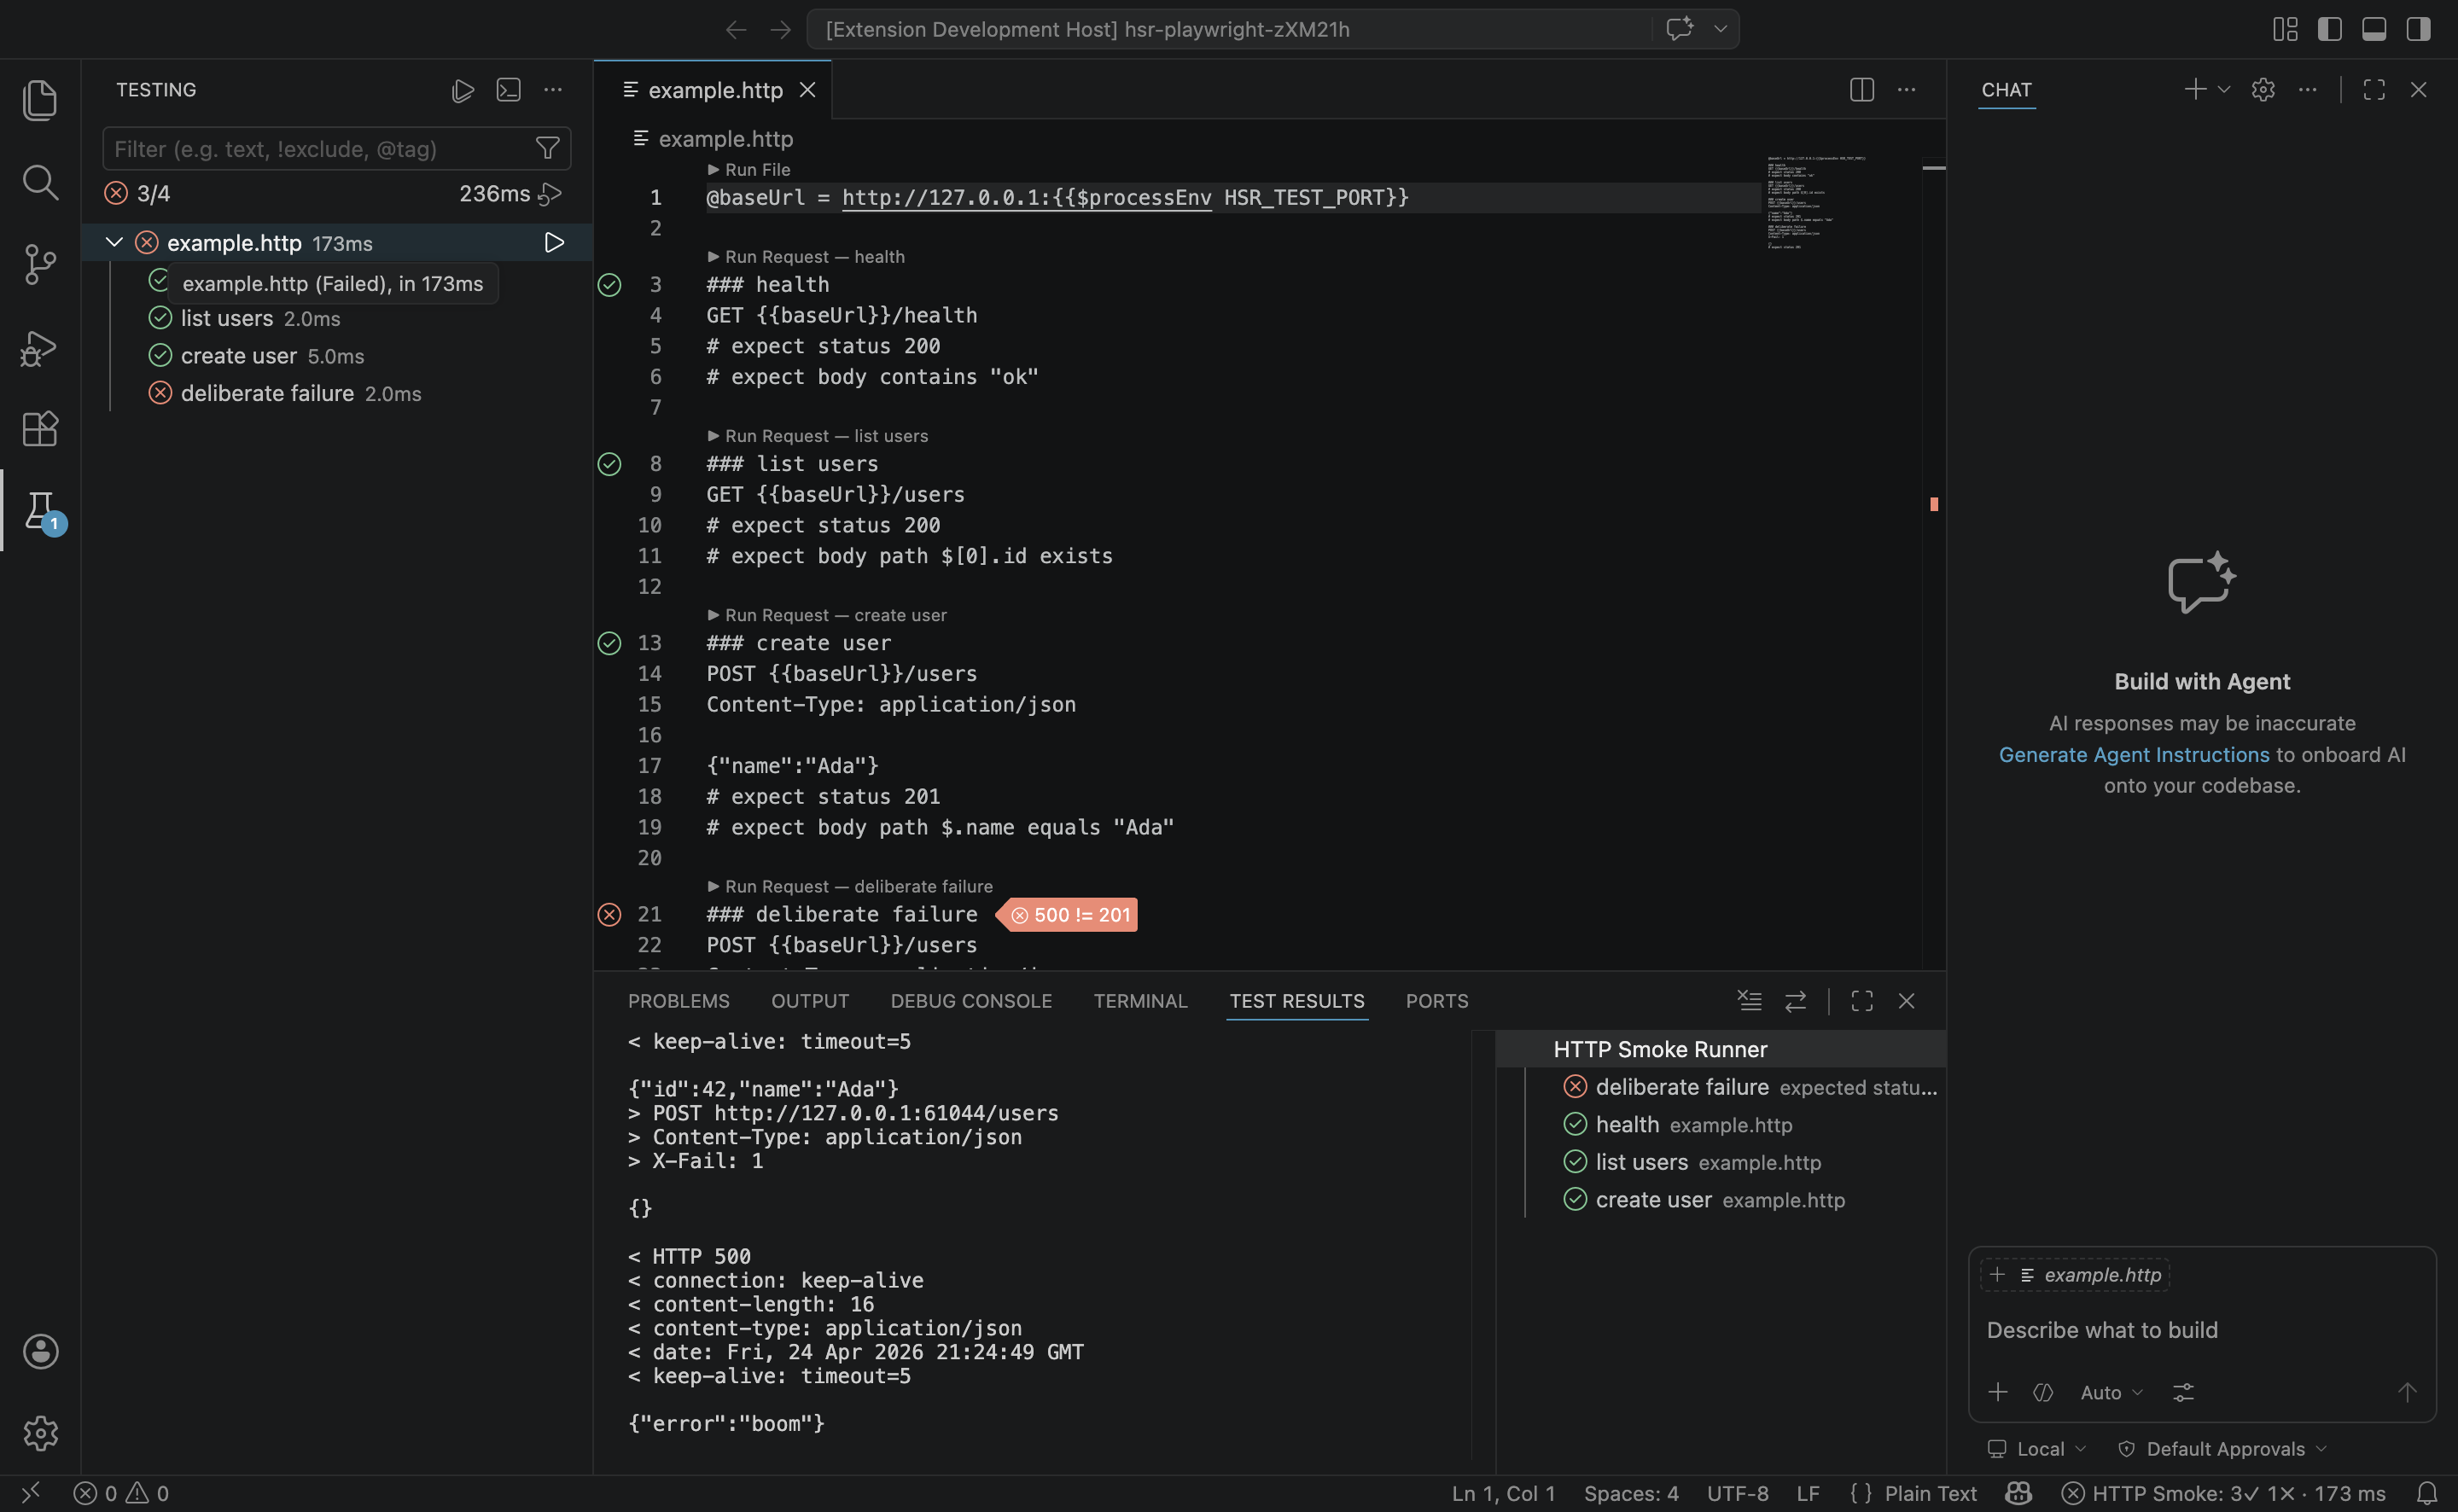Open the test filter funnel options

coord(547,149)
